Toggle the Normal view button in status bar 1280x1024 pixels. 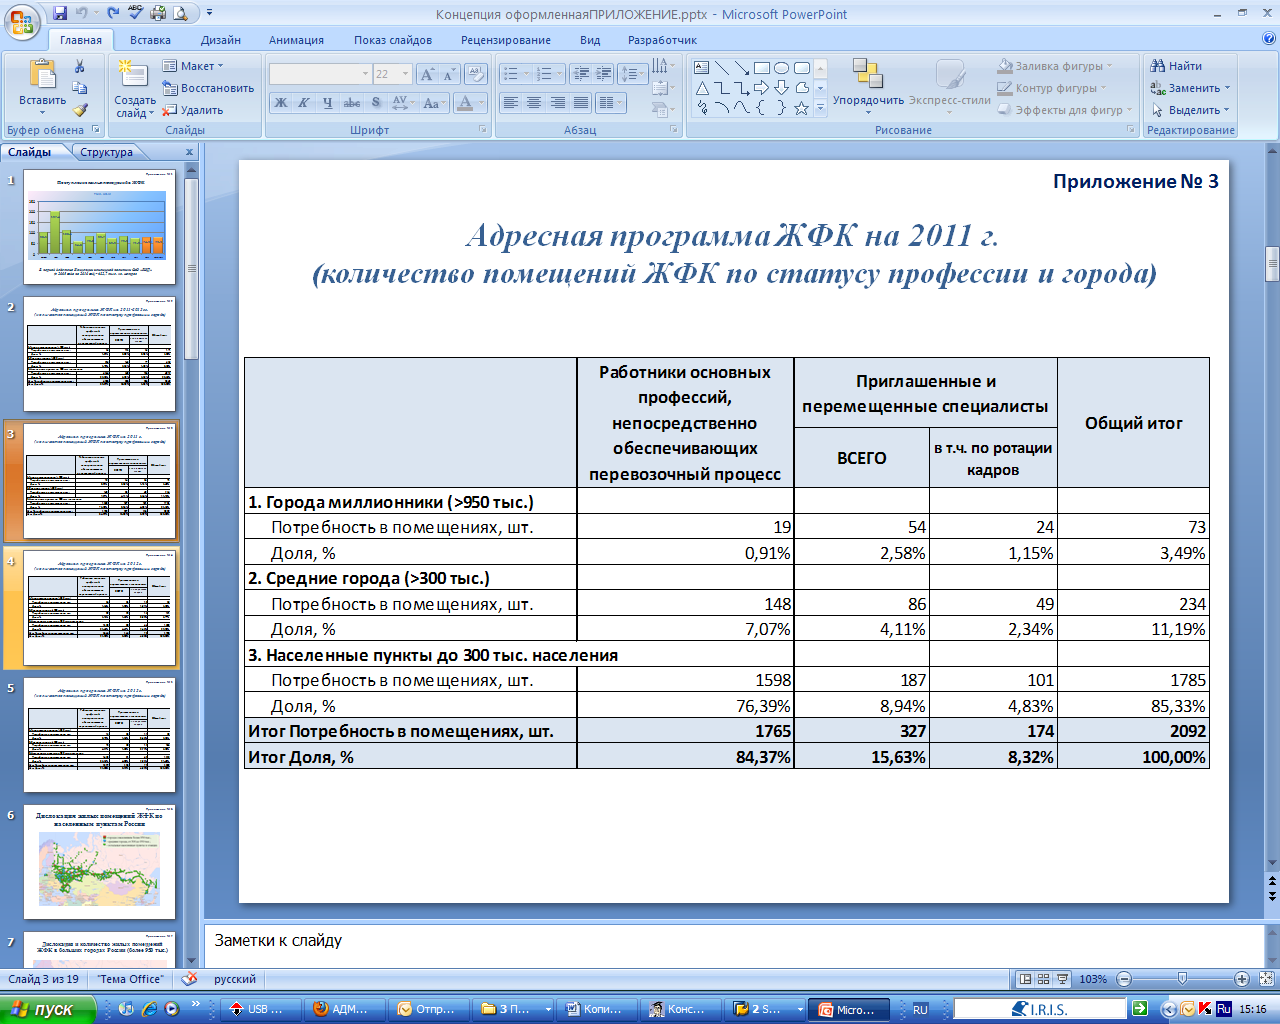[x=1025, y=980]
